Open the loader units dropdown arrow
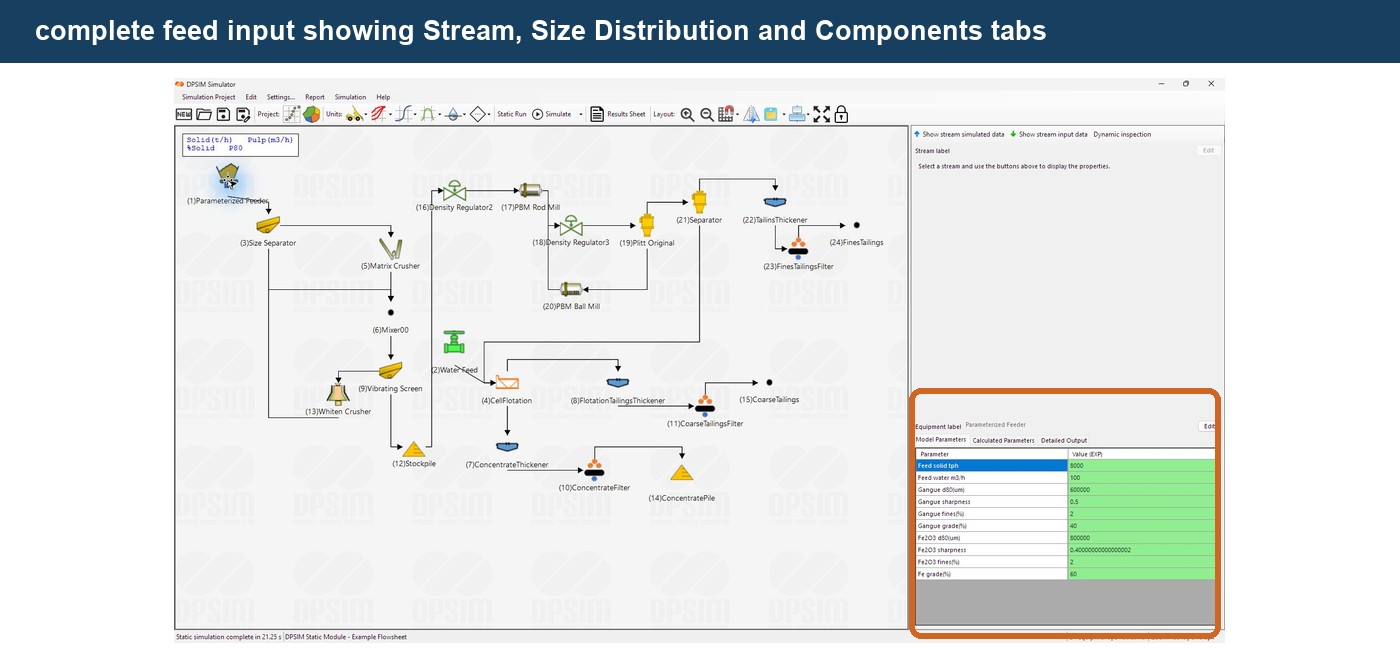 366,115
